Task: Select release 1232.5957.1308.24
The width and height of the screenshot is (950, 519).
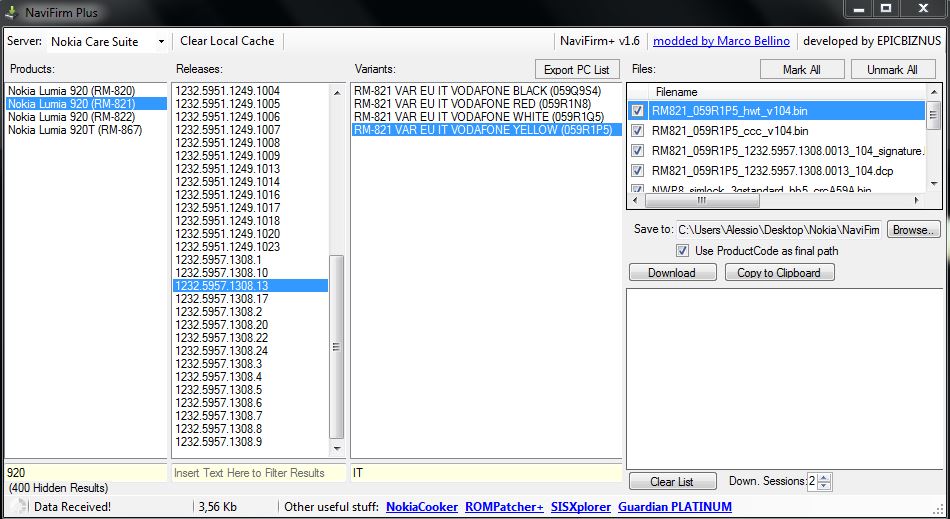Action: tap(250, 351)
